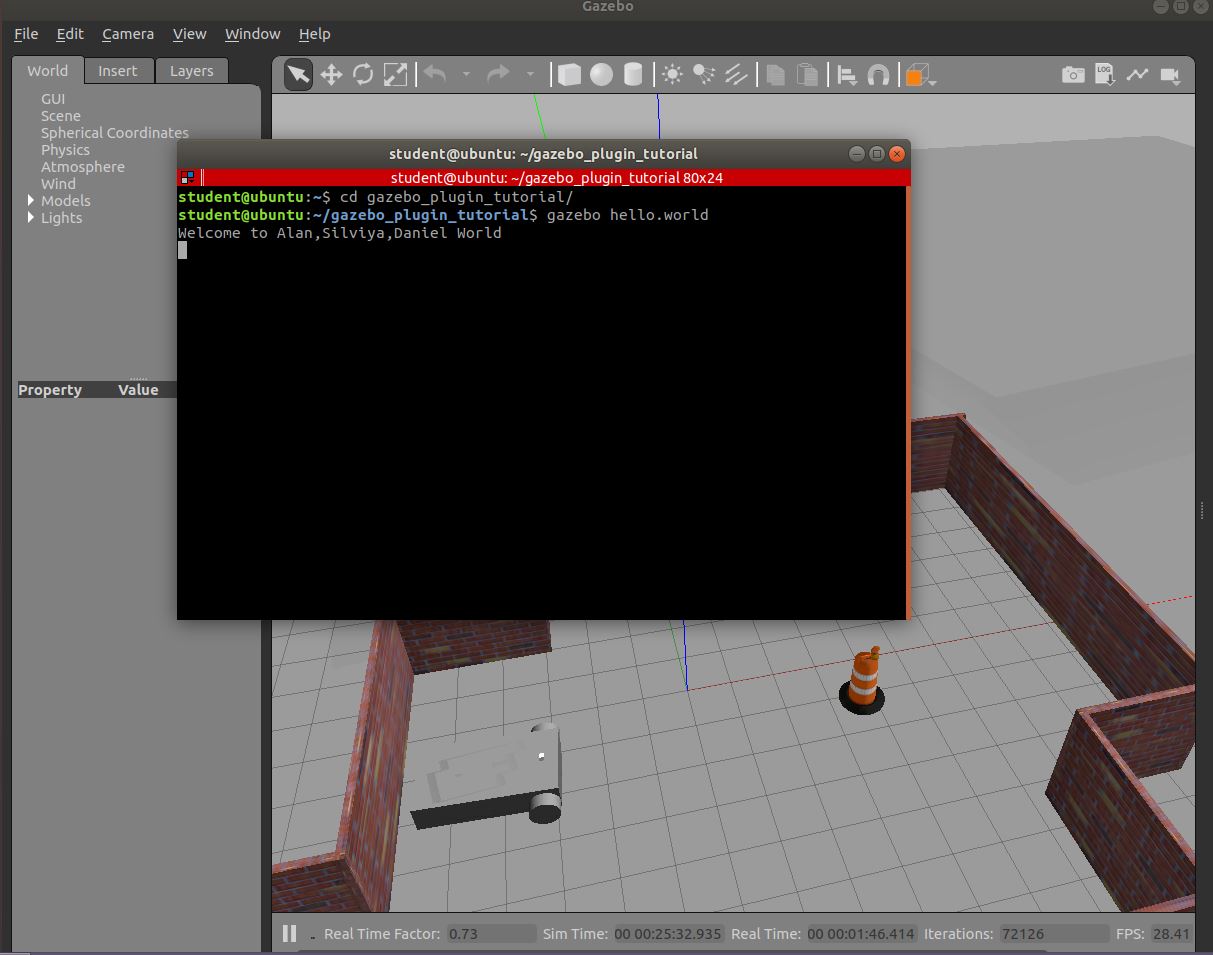Open the Camera menu
This screenshot has height=955, width=1213.
coord(128,33)
